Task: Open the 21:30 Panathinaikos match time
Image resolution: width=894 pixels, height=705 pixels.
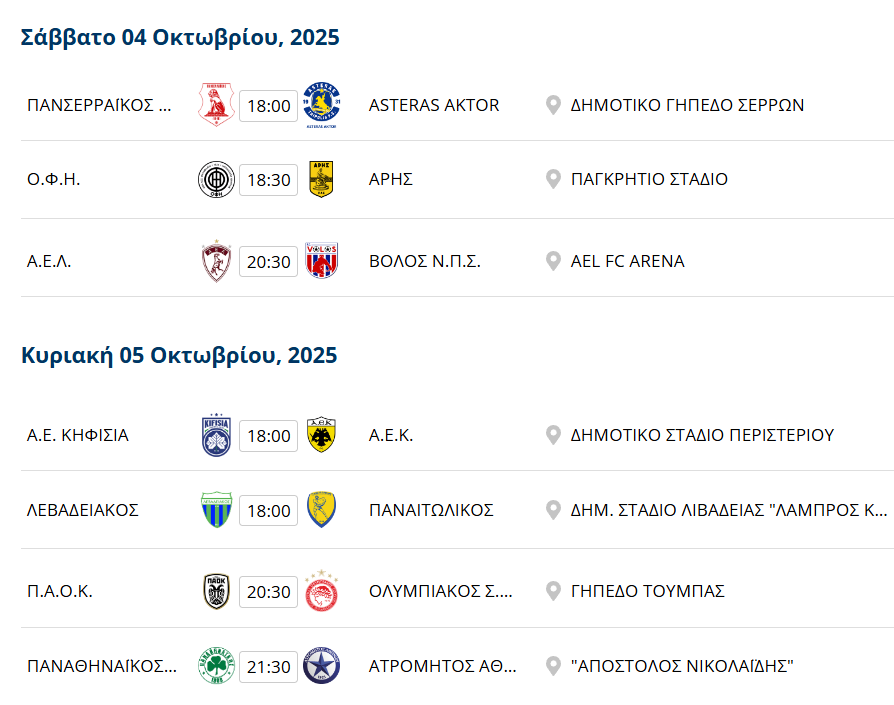Action: (x=268, y=667)
